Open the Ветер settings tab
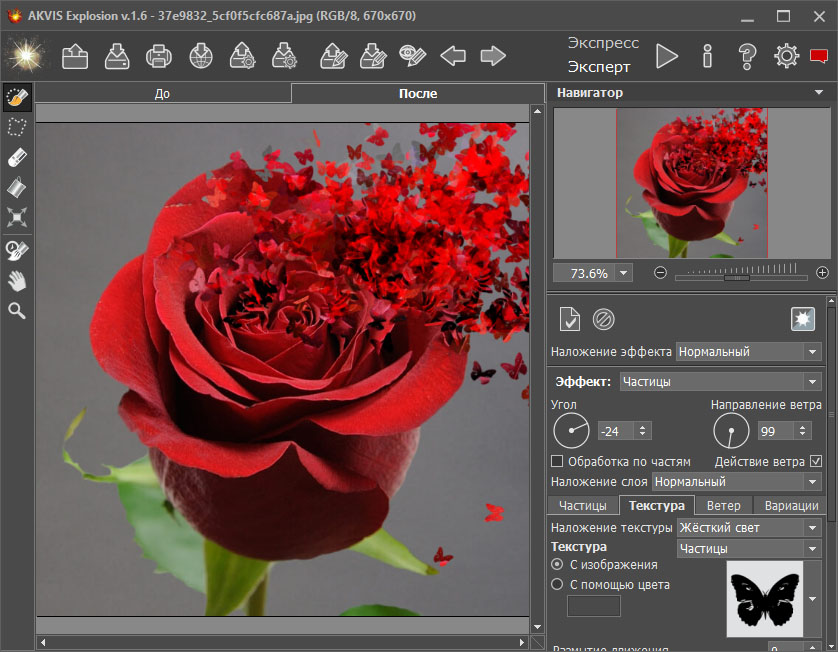 pos(724,506)
